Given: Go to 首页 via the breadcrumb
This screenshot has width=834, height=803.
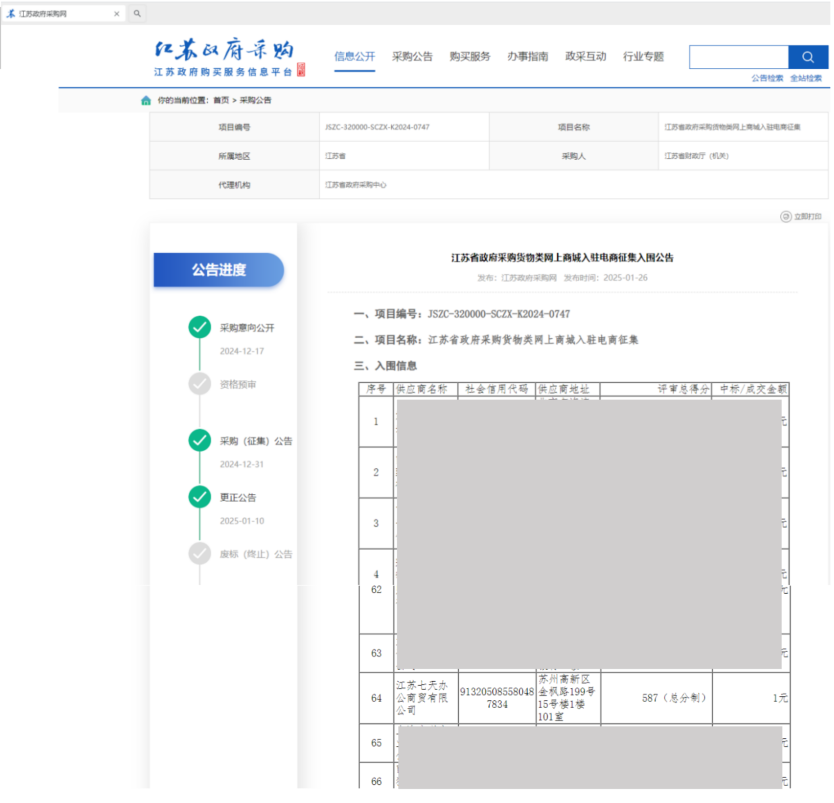Looking at the screenshot, I should tap(221, 101).
